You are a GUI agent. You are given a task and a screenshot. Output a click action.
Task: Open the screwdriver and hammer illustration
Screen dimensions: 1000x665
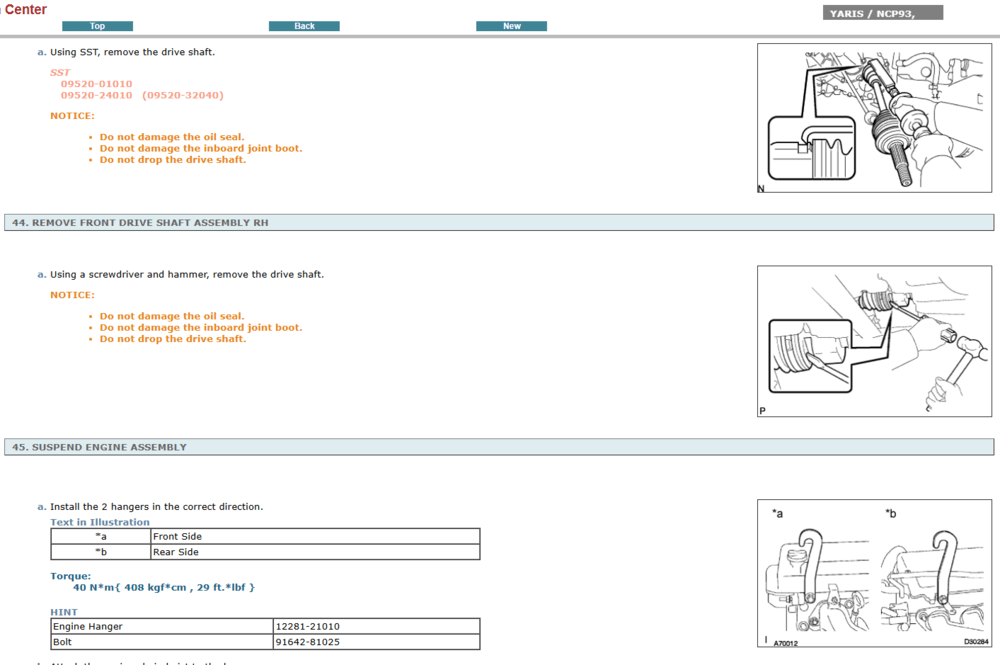point(874,341)
